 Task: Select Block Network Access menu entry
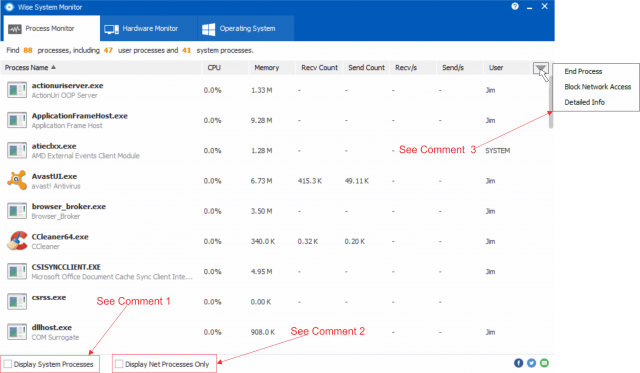coord(597,87)
